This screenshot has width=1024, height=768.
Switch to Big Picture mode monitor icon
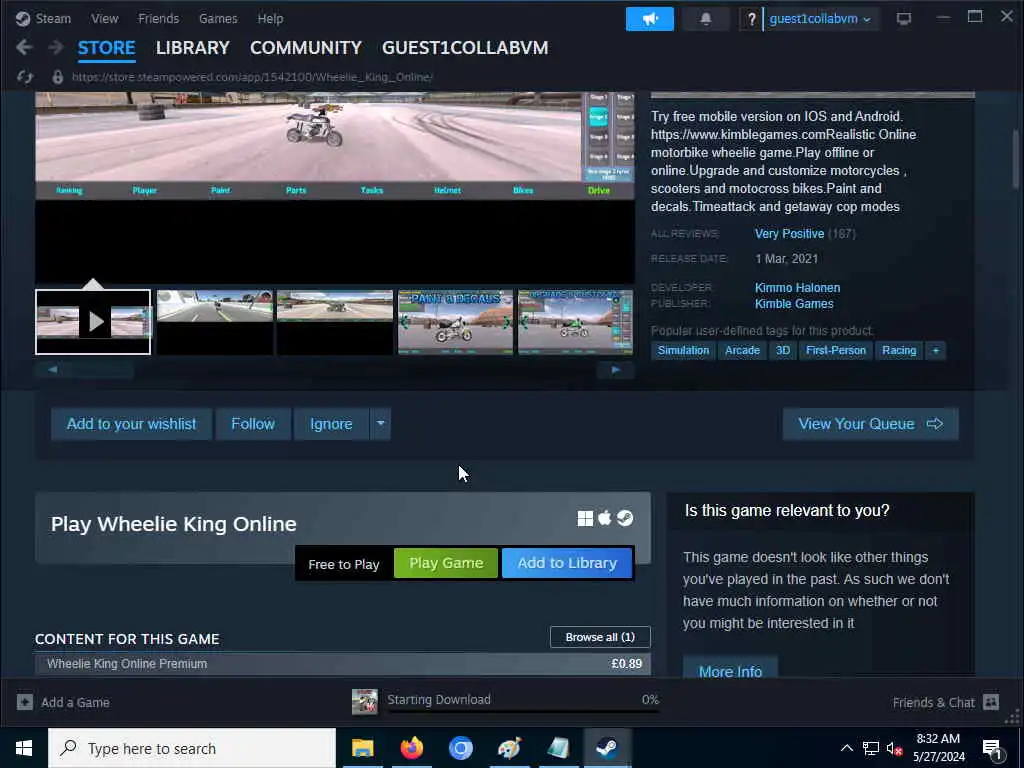click(x=903, y=19)
